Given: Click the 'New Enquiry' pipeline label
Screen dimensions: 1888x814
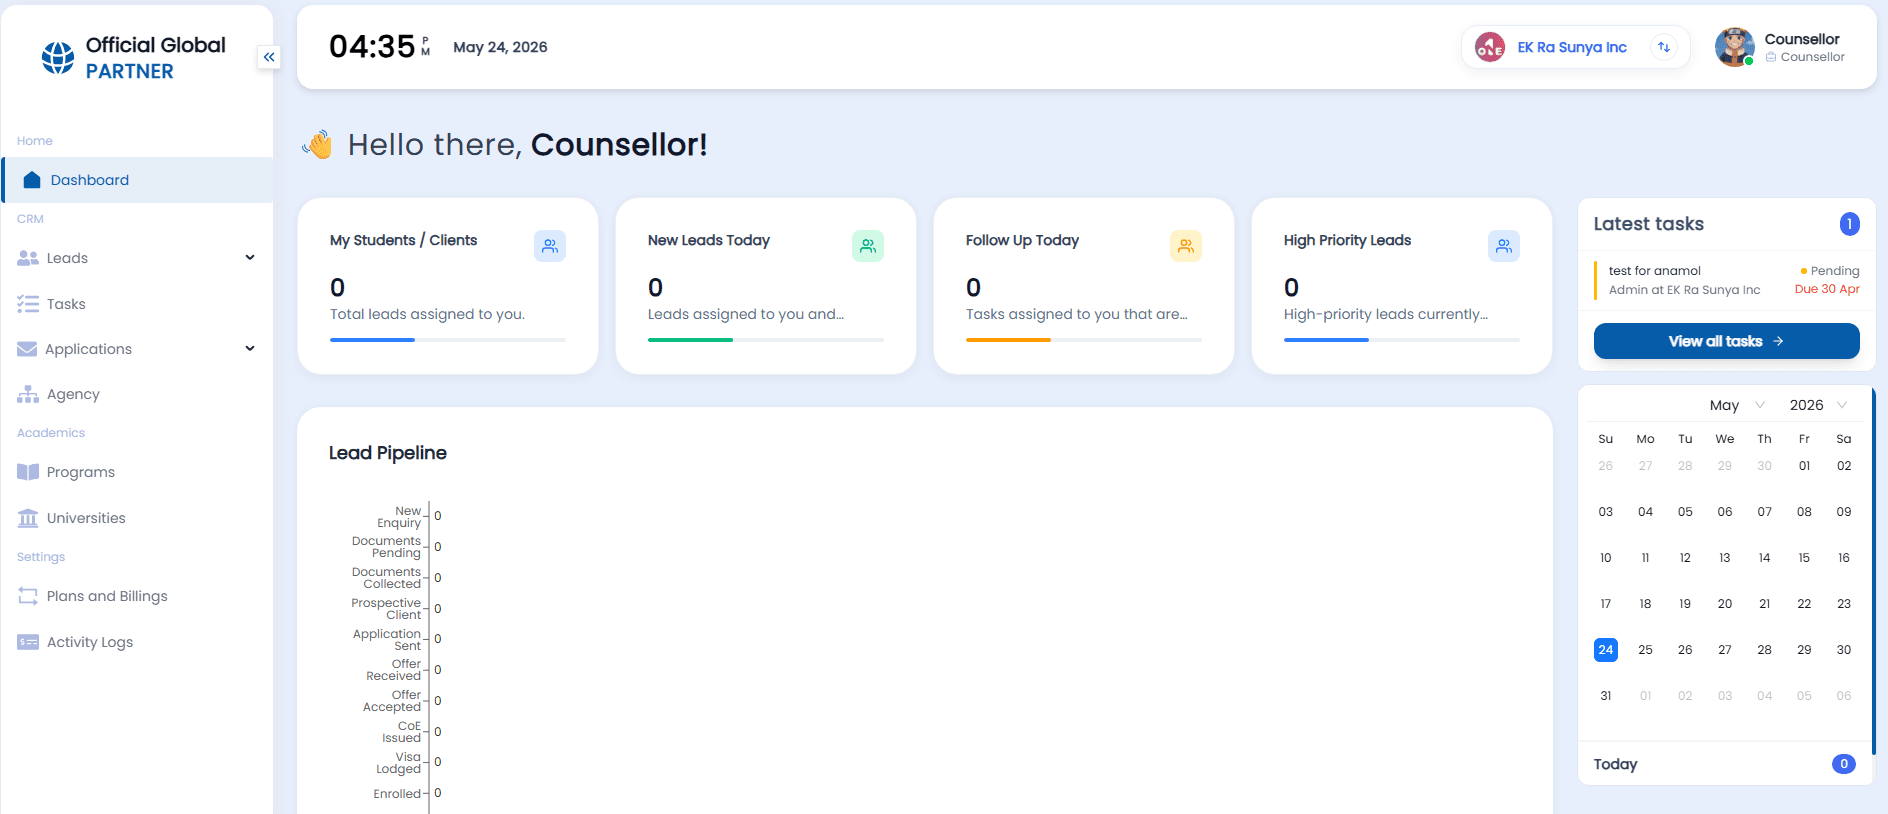Looking at the screenshot, I should [399, 517].
